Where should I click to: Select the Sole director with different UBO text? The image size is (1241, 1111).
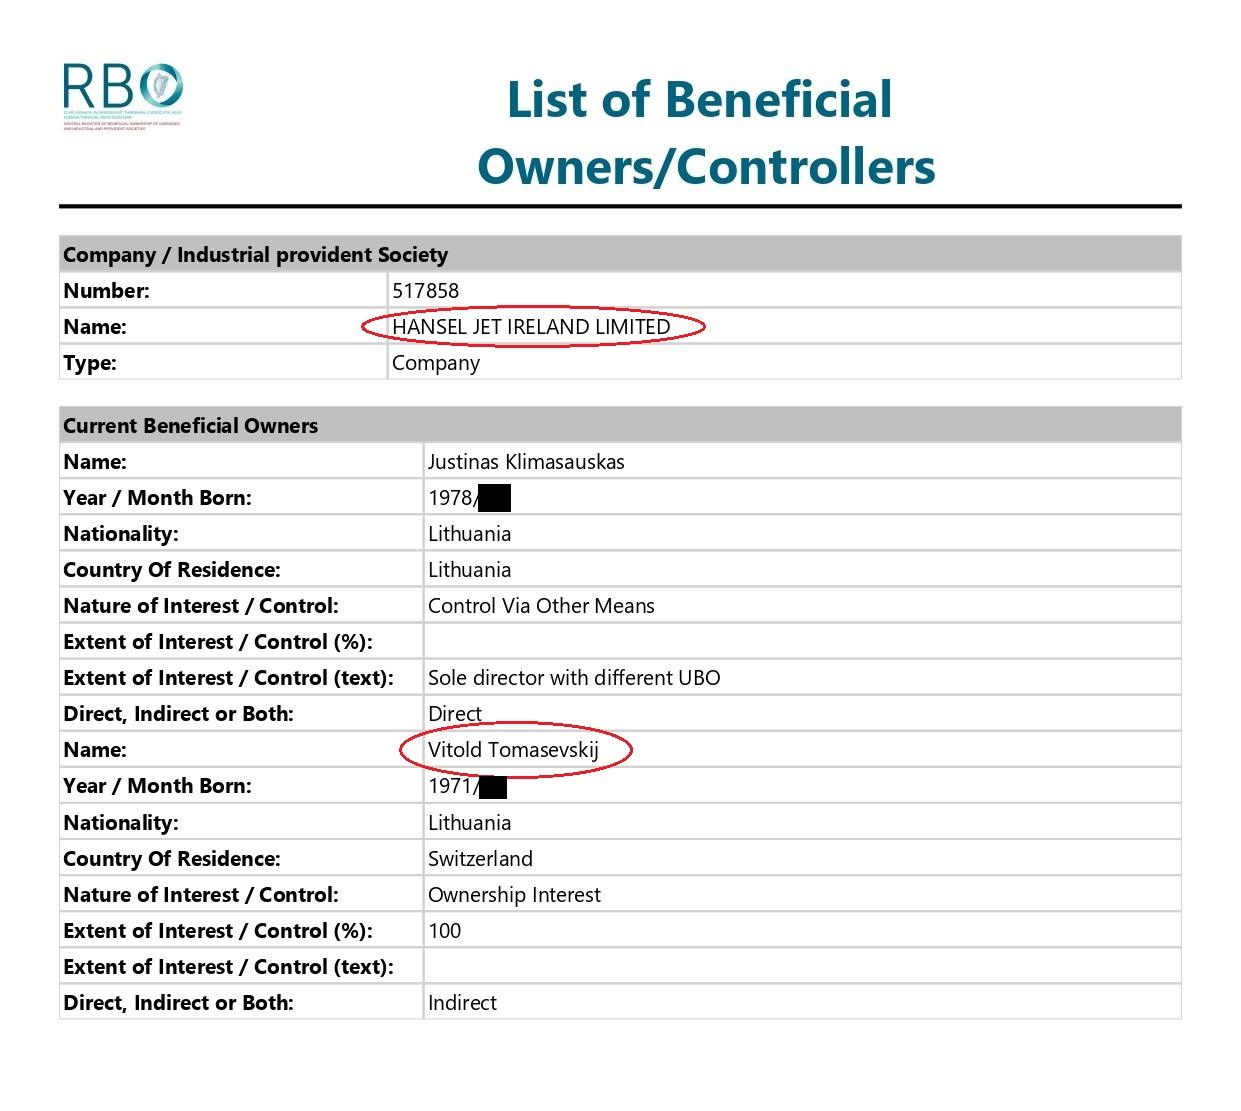click(574, 678)
